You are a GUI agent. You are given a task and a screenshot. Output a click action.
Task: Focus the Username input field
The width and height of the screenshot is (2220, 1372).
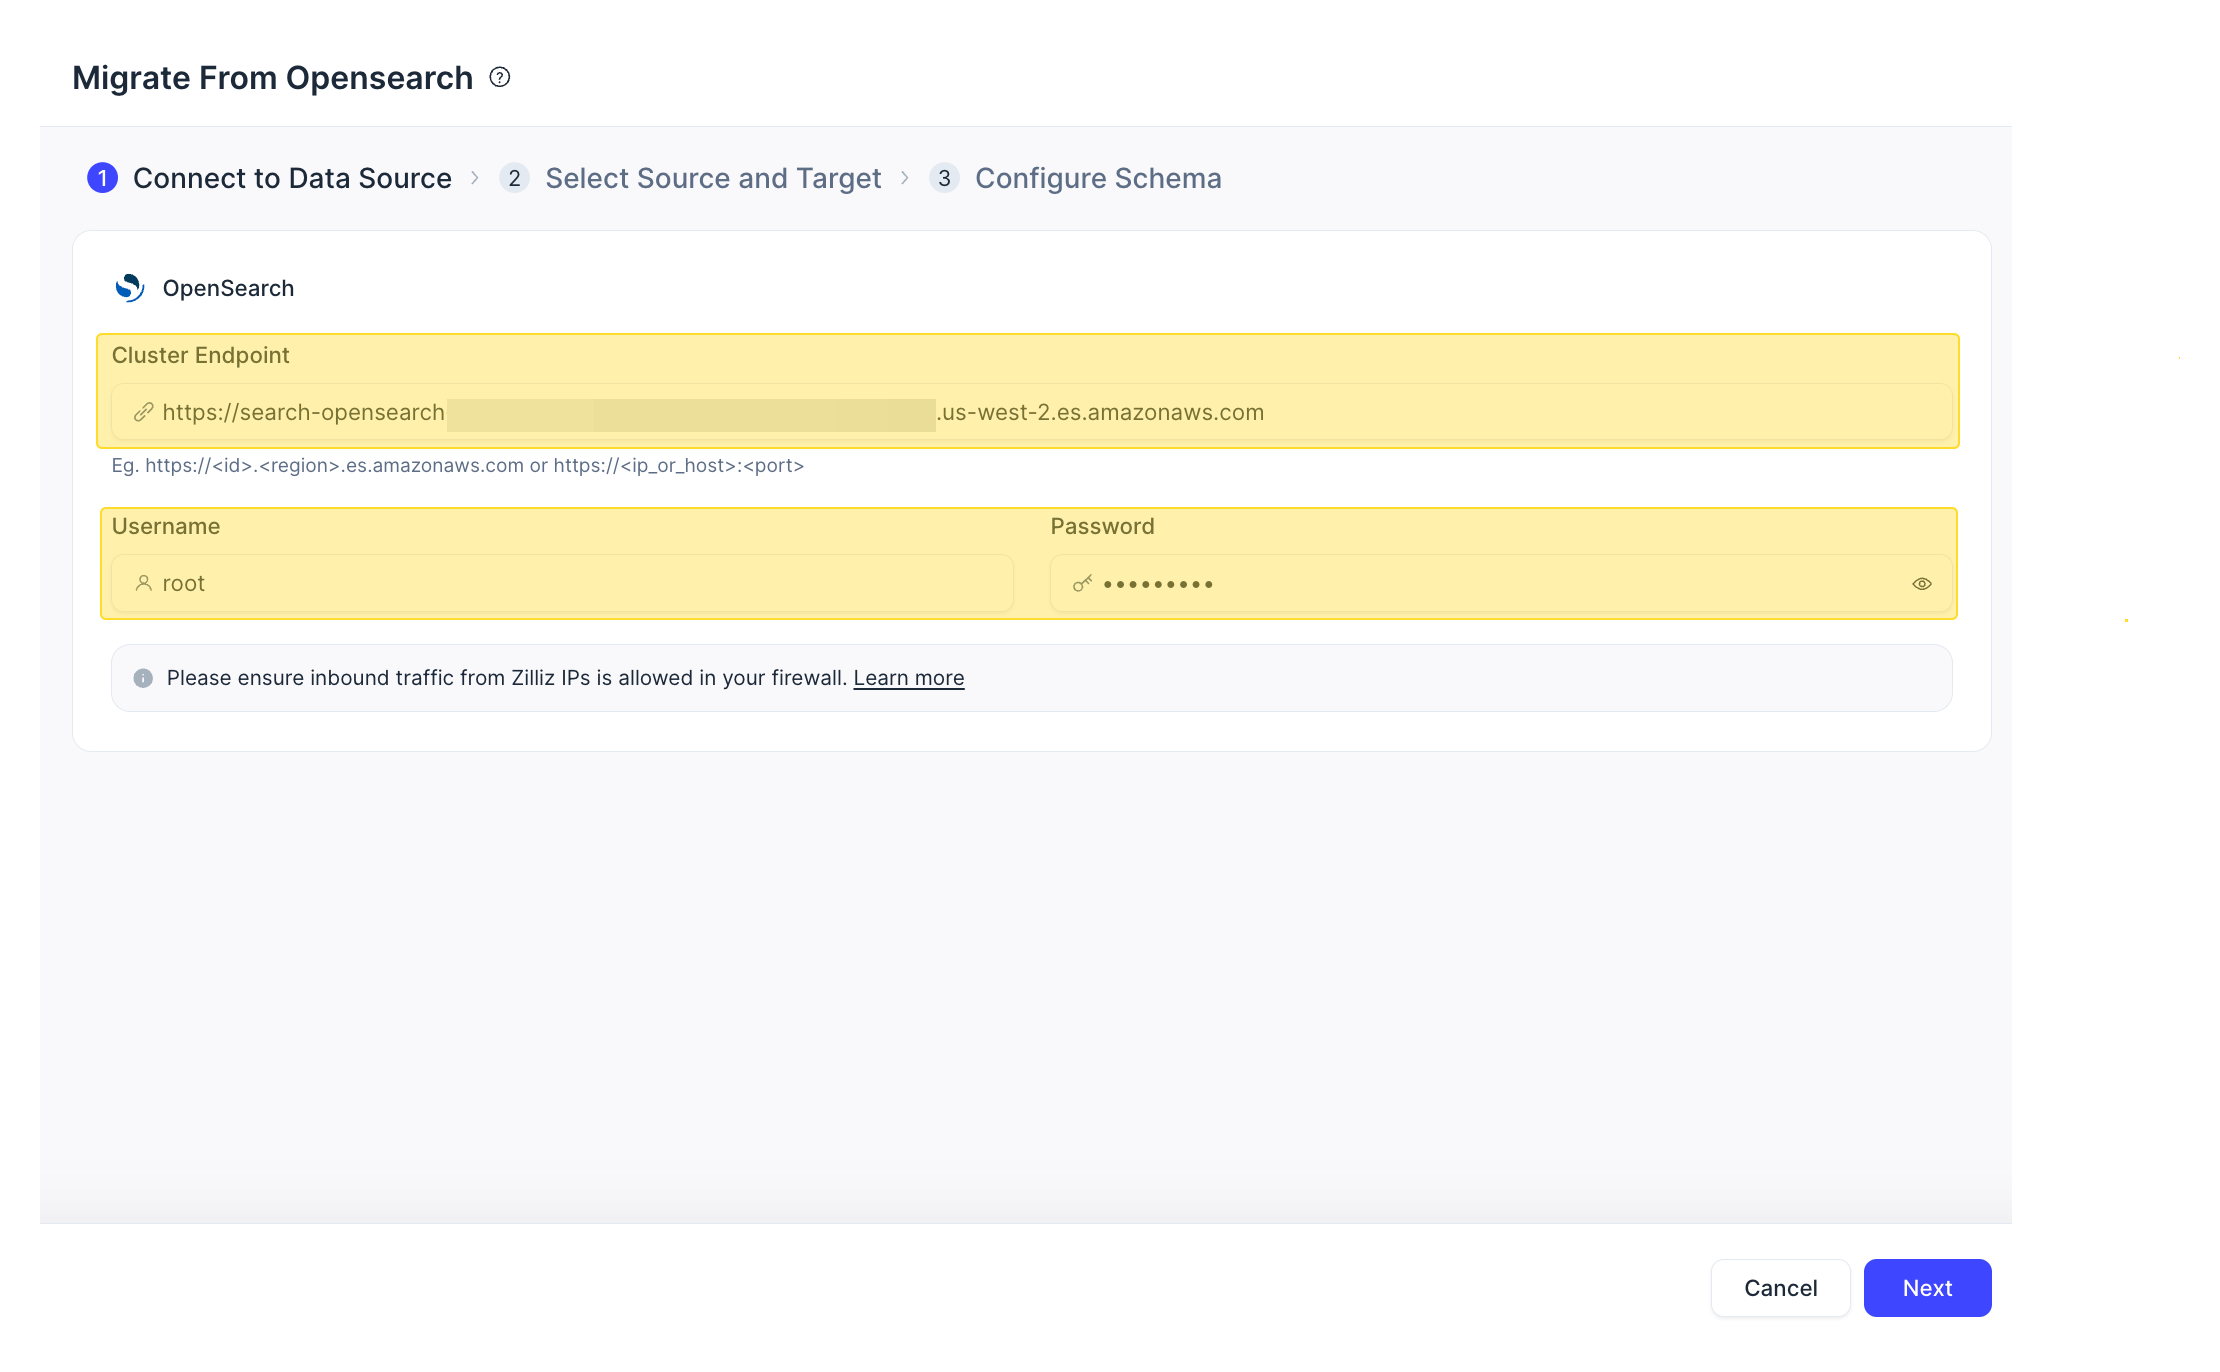(x=562, y=583)
